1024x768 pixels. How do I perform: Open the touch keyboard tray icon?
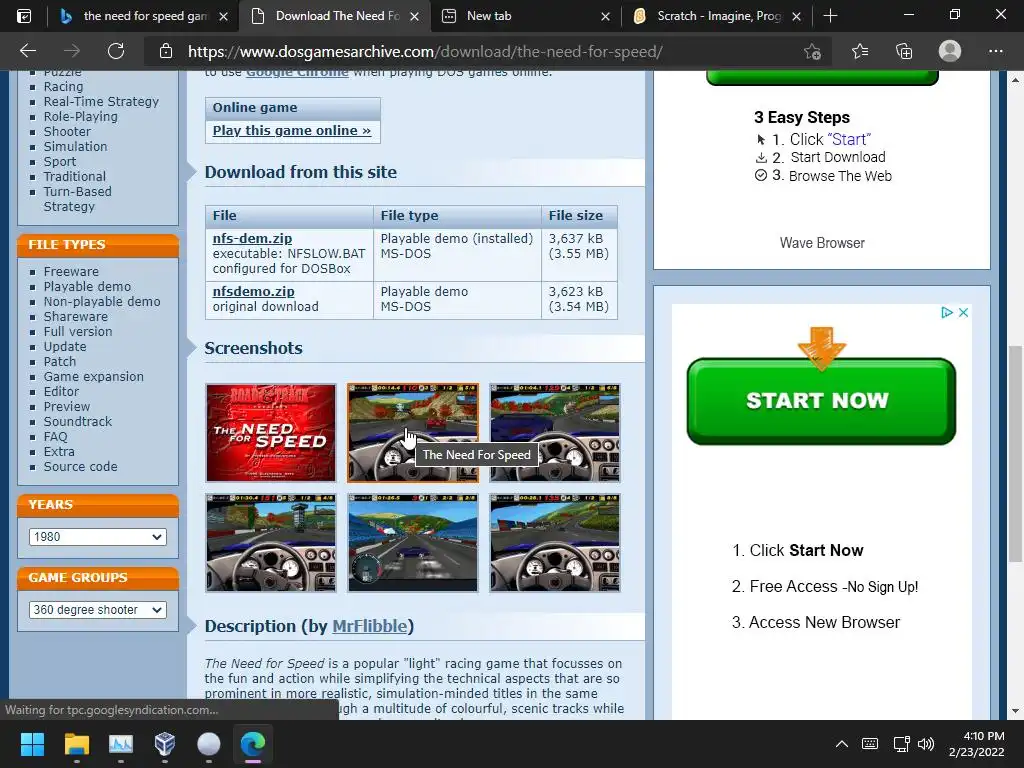[x=870, y=744]
